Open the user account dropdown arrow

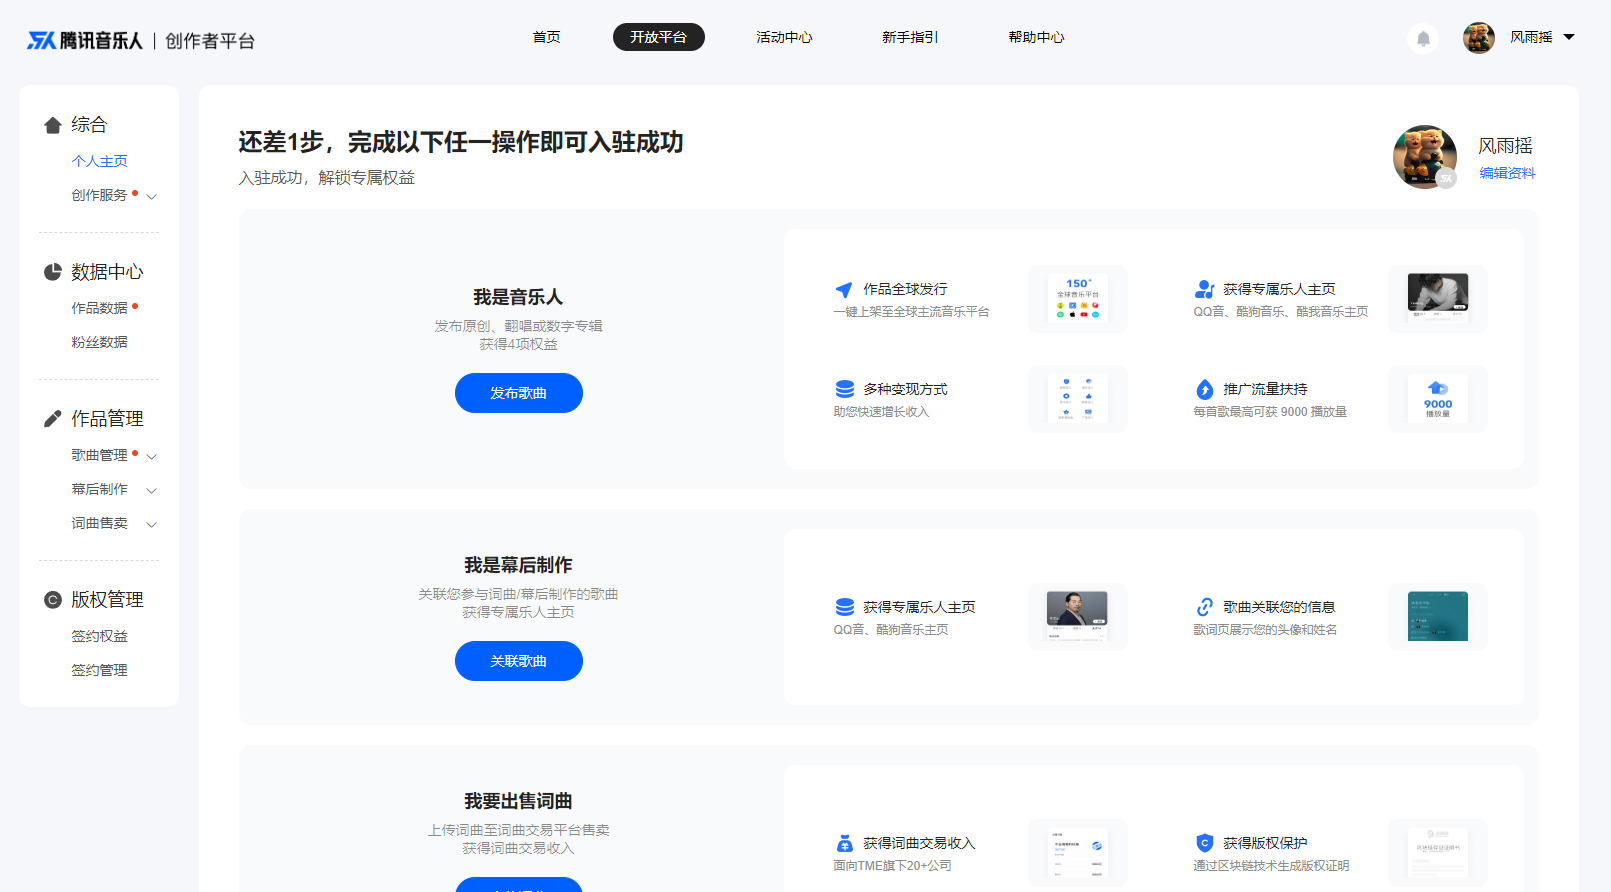click(1569, 37)
